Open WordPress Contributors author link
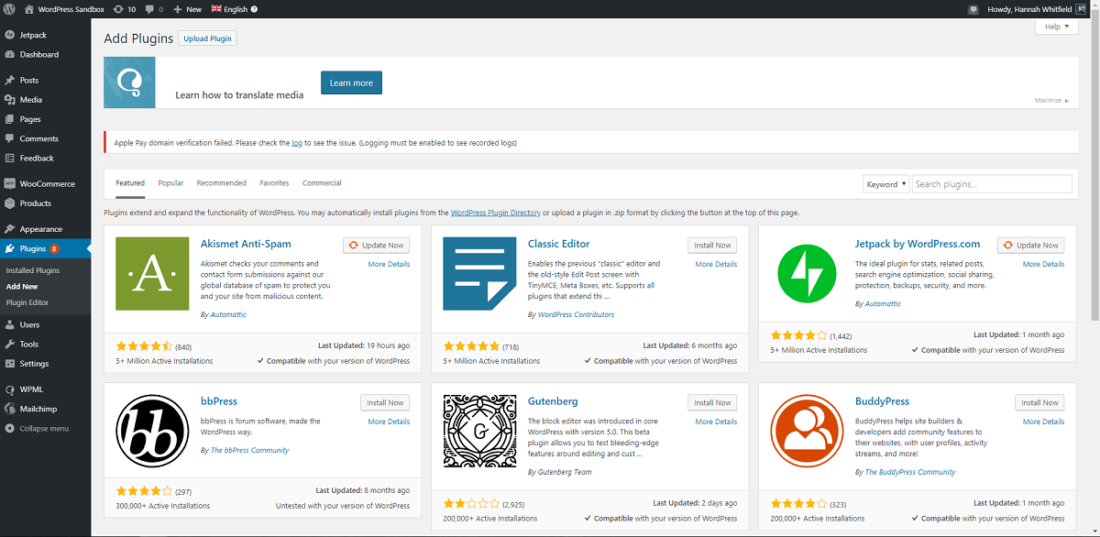Image resolution: width=1100 pixels, height=537 pixels. click(x=576, y=314)
